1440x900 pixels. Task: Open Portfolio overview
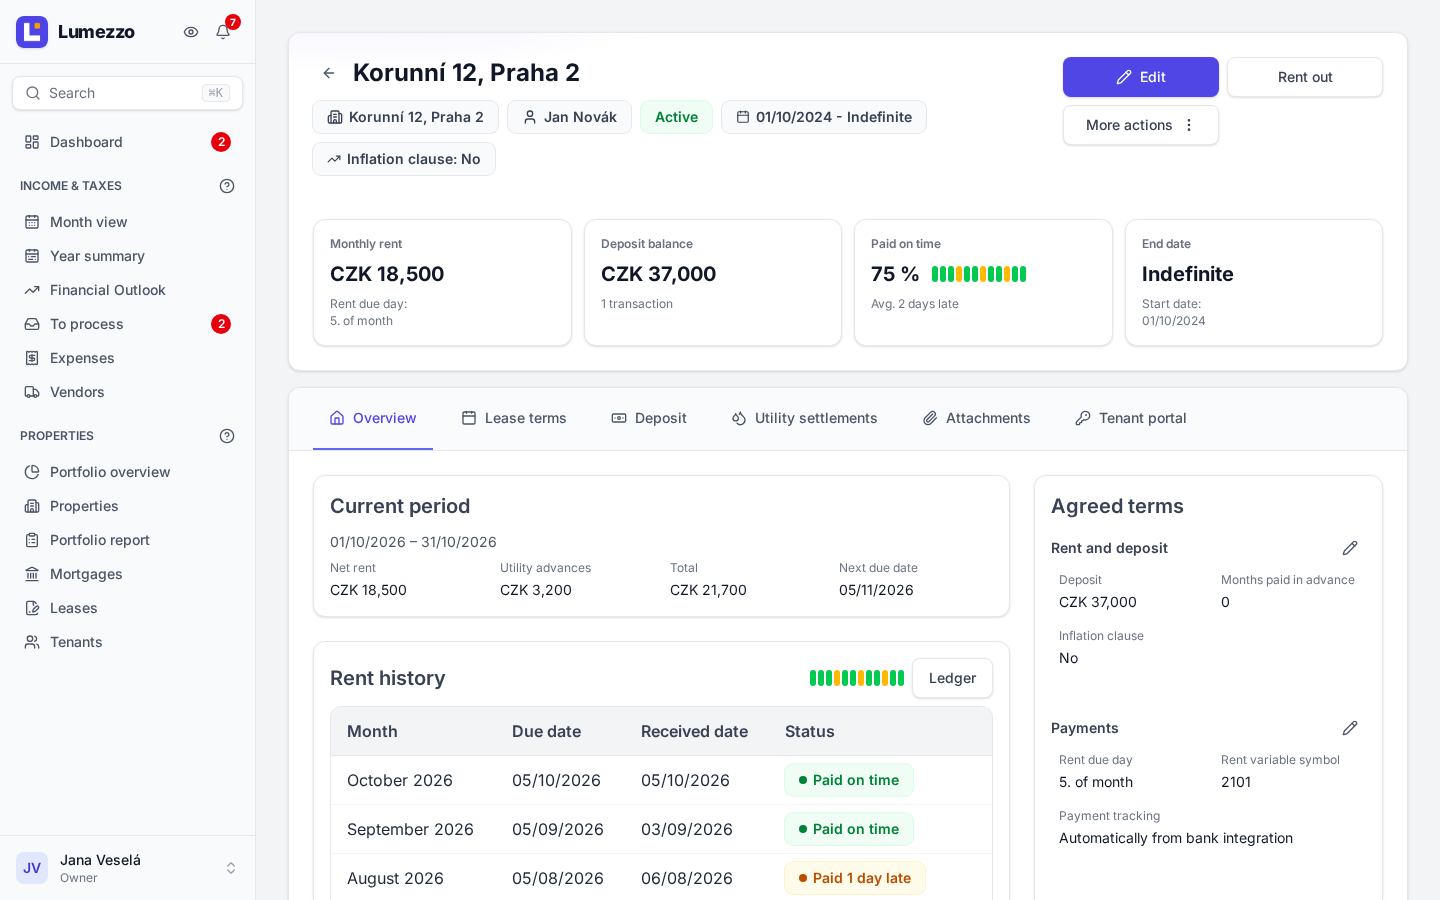pos(128,472)
